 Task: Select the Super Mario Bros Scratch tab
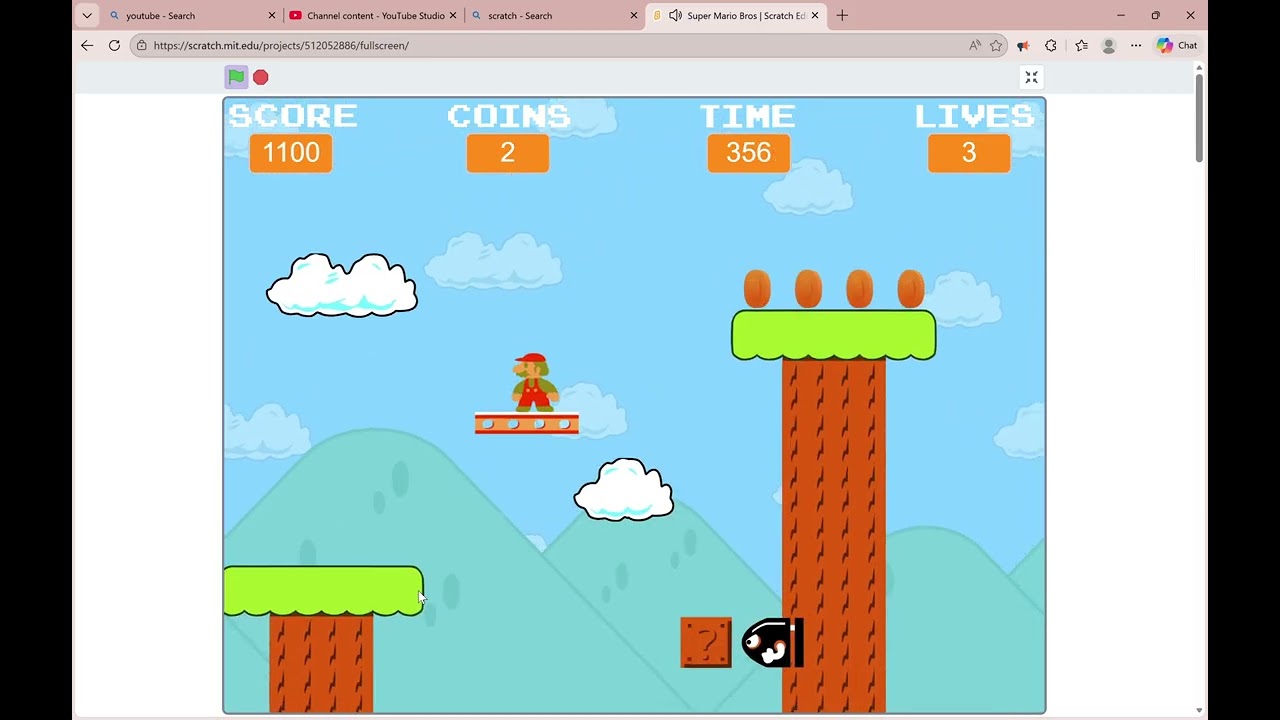[x=736, y=15]
